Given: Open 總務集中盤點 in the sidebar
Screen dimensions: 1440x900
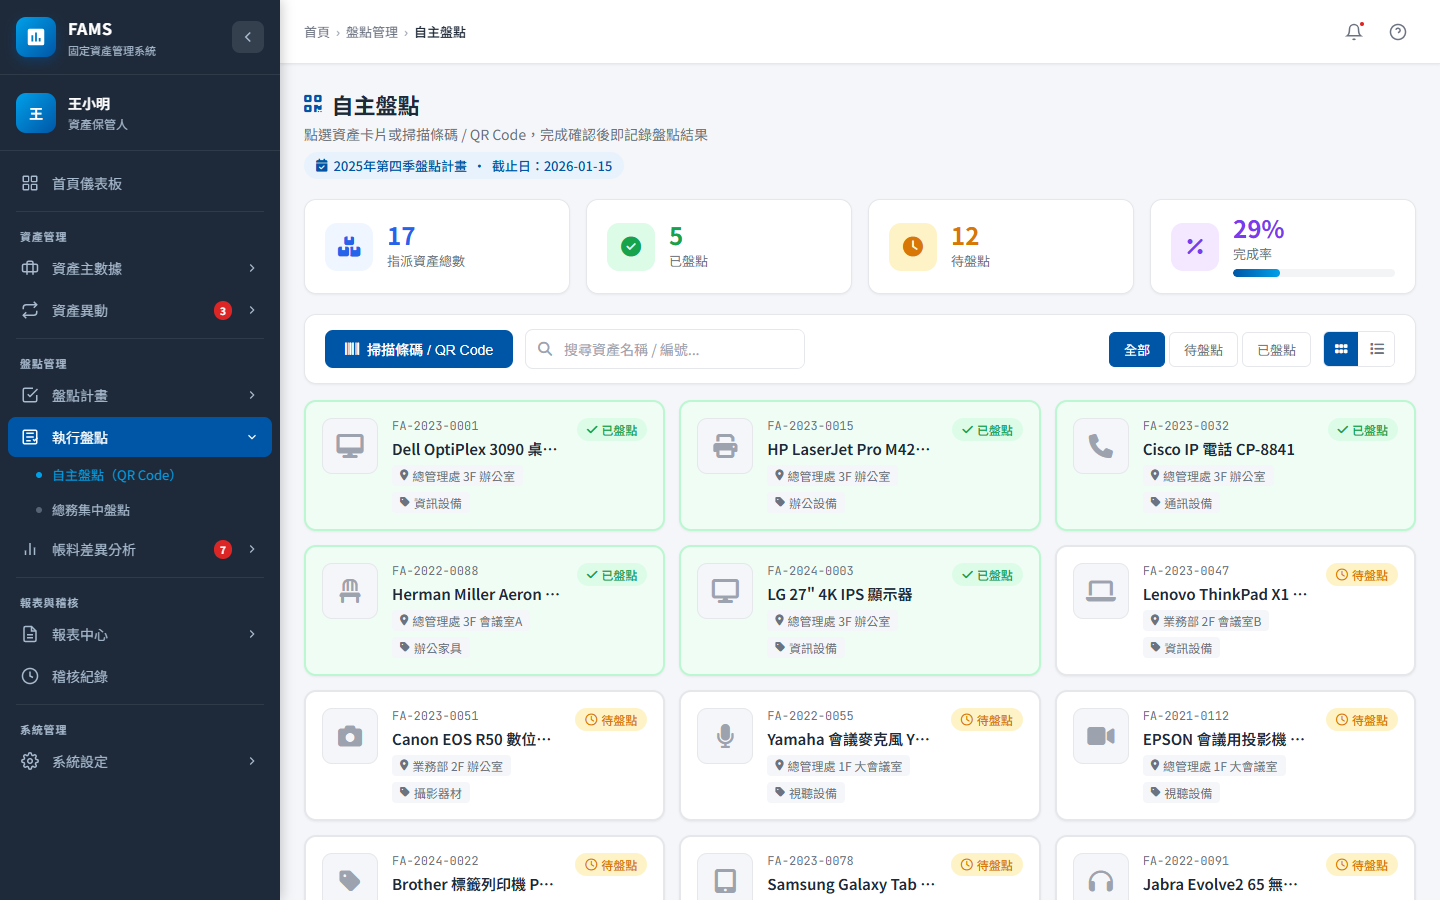Looking at the screenshot, I should (91, 510).
